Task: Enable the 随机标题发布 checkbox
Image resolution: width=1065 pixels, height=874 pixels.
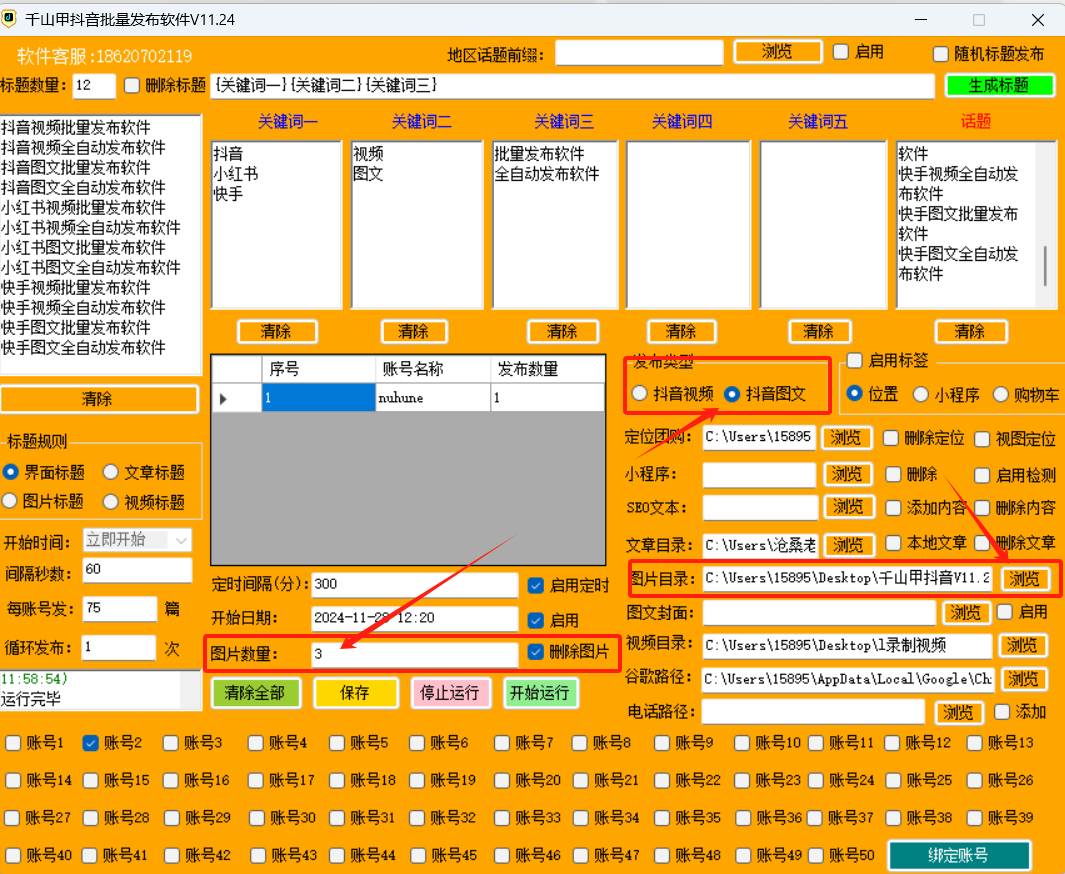Action: [x=940, y=54]
